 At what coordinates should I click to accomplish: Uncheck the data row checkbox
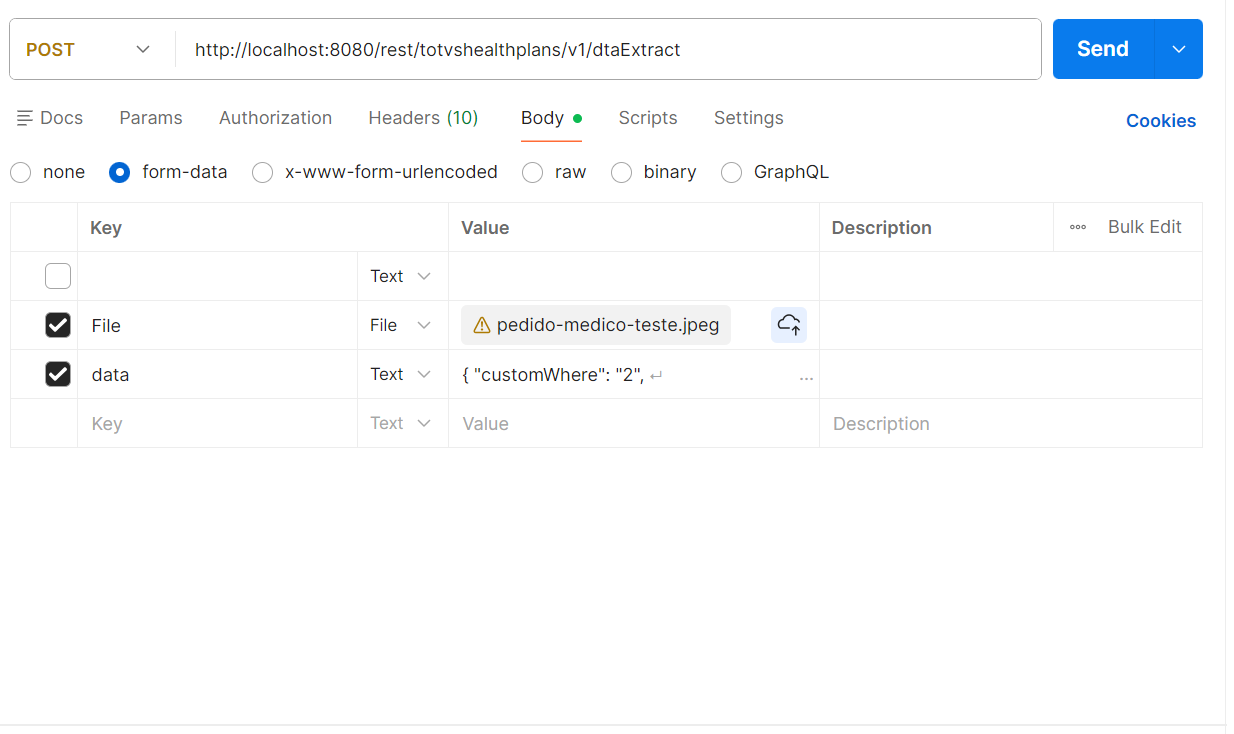[x=58, y=374]
